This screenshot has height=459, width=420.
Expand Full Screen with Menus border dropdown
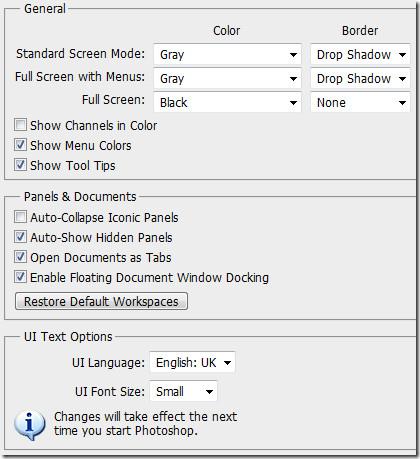pos(360,79)
